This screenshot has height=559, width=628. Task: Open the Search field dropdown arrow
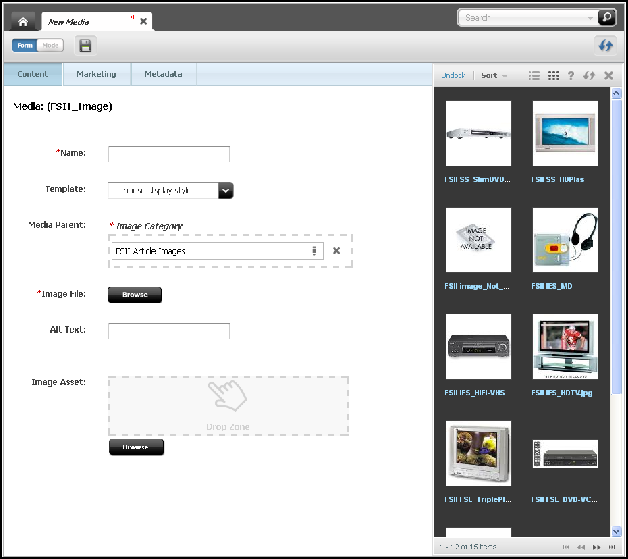click(590, 18)
